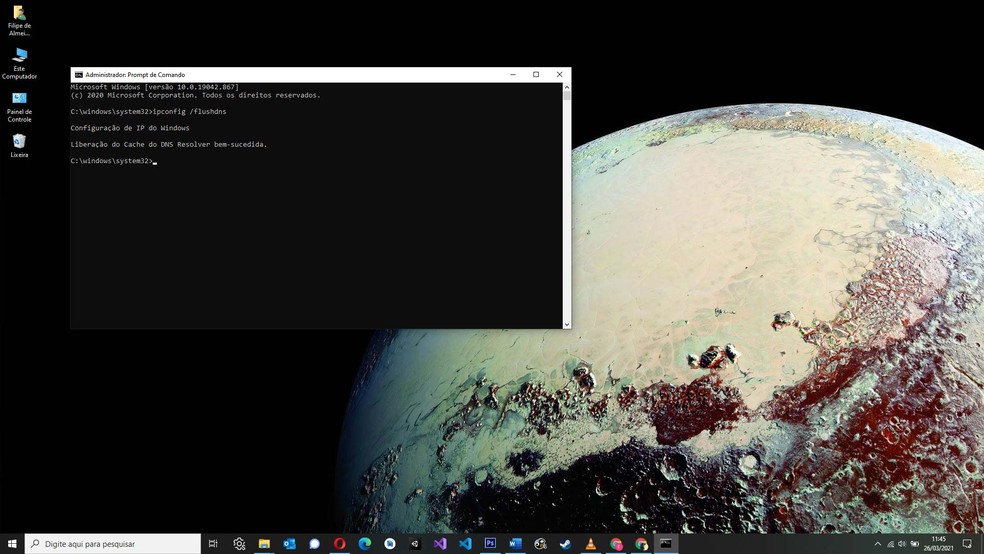This screenshot has height=554, width=984.
Task: Launch Photoshop from the taskbar
Action: tap(490, 543)
